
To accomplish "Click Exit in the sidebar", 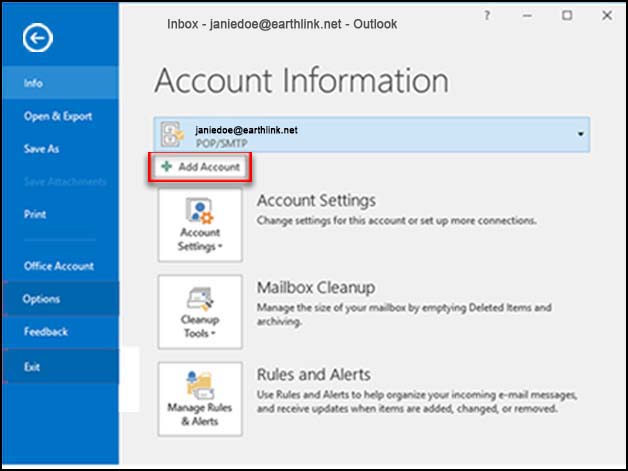I will click(60, 367).
